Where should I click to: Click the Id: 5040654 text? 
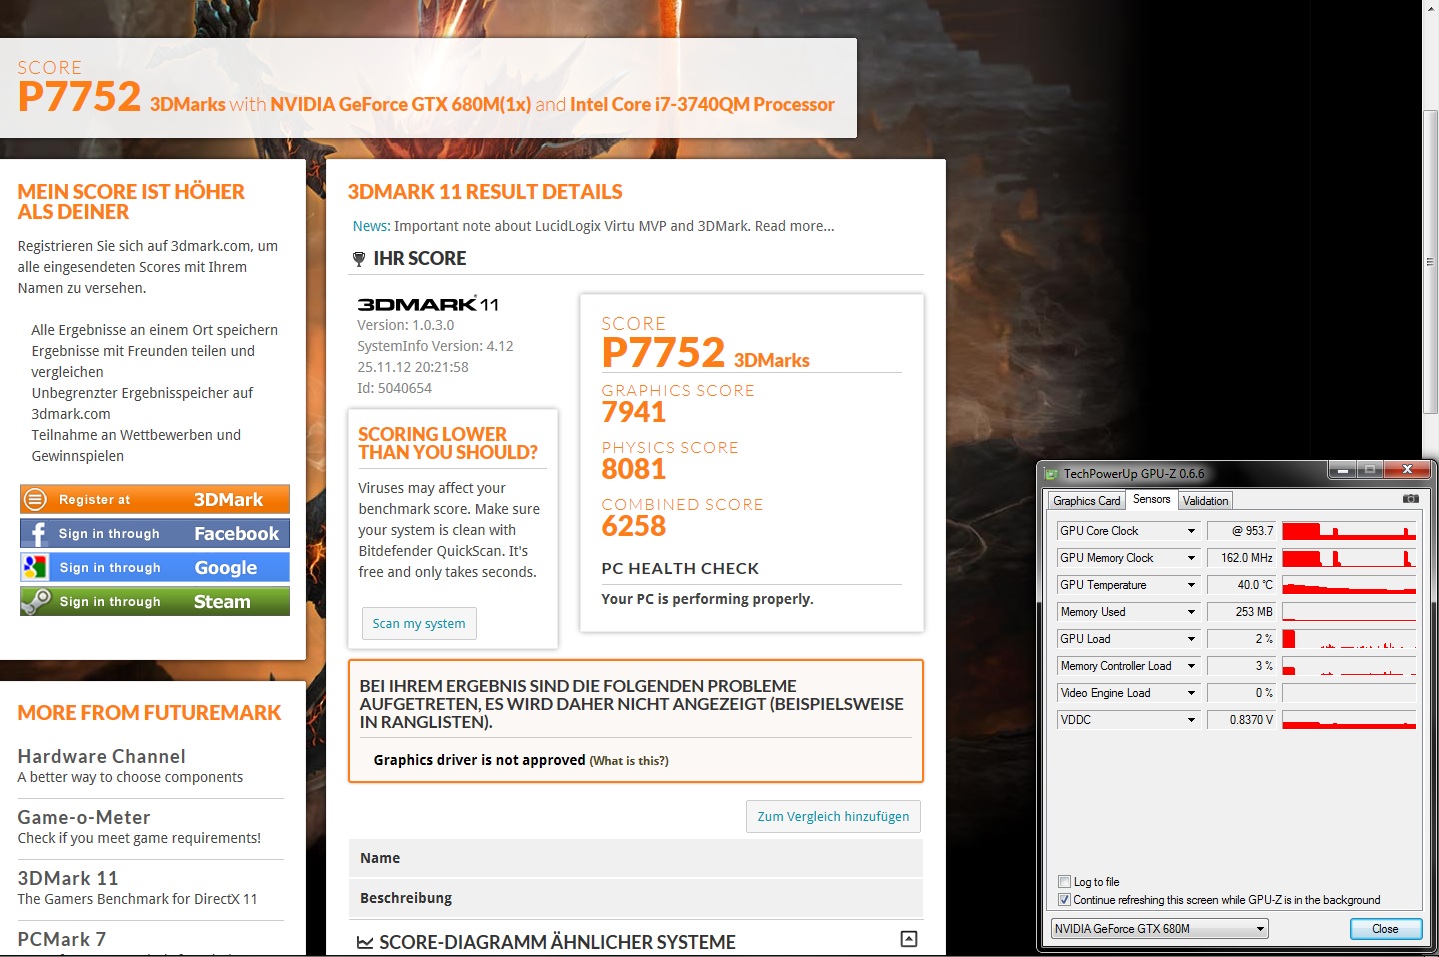394,388
